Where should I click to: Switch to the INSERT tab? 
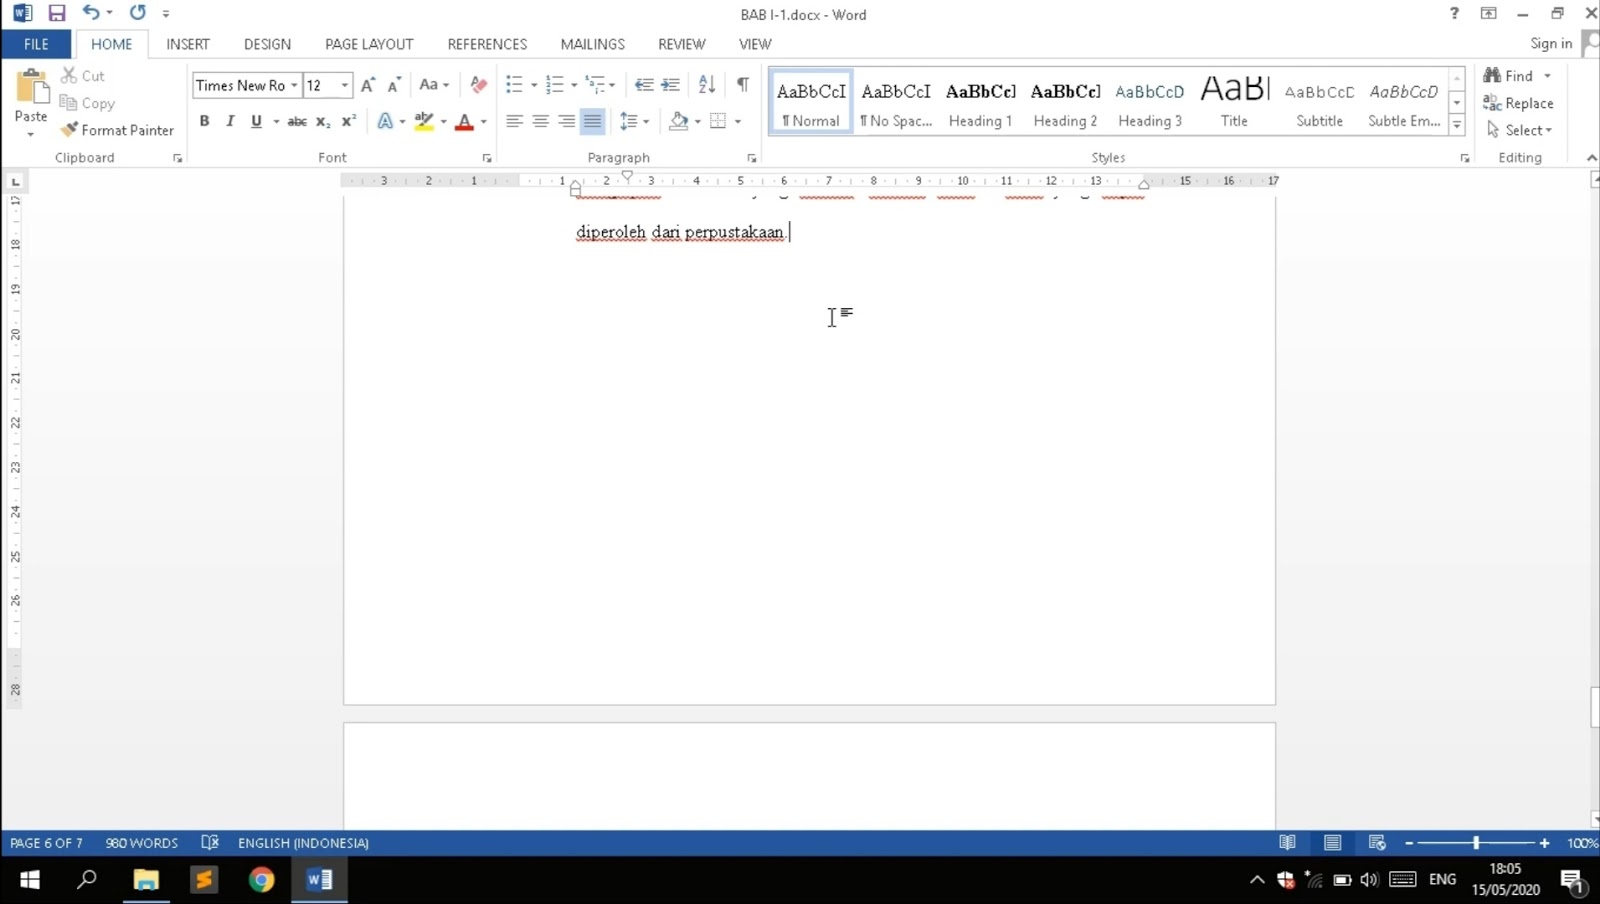(x=188, y=44)
